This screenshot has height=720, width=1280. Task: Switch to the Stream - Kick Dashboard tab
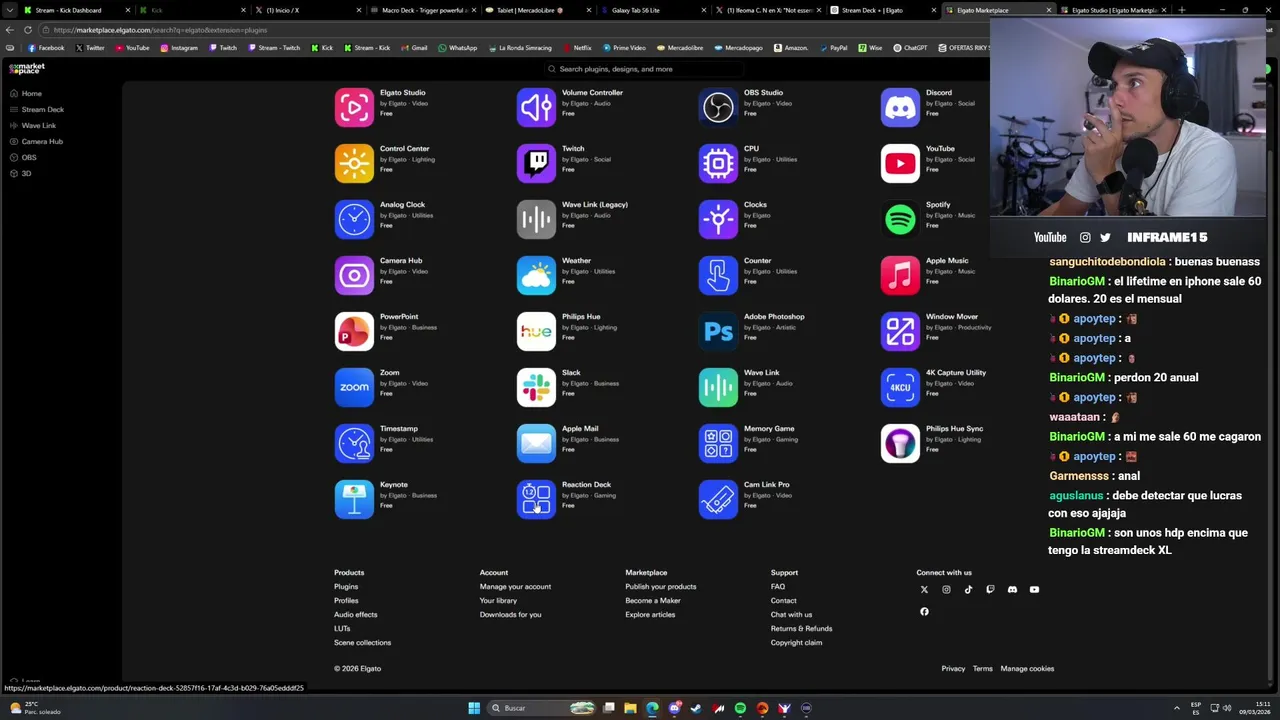coord(76,10)
